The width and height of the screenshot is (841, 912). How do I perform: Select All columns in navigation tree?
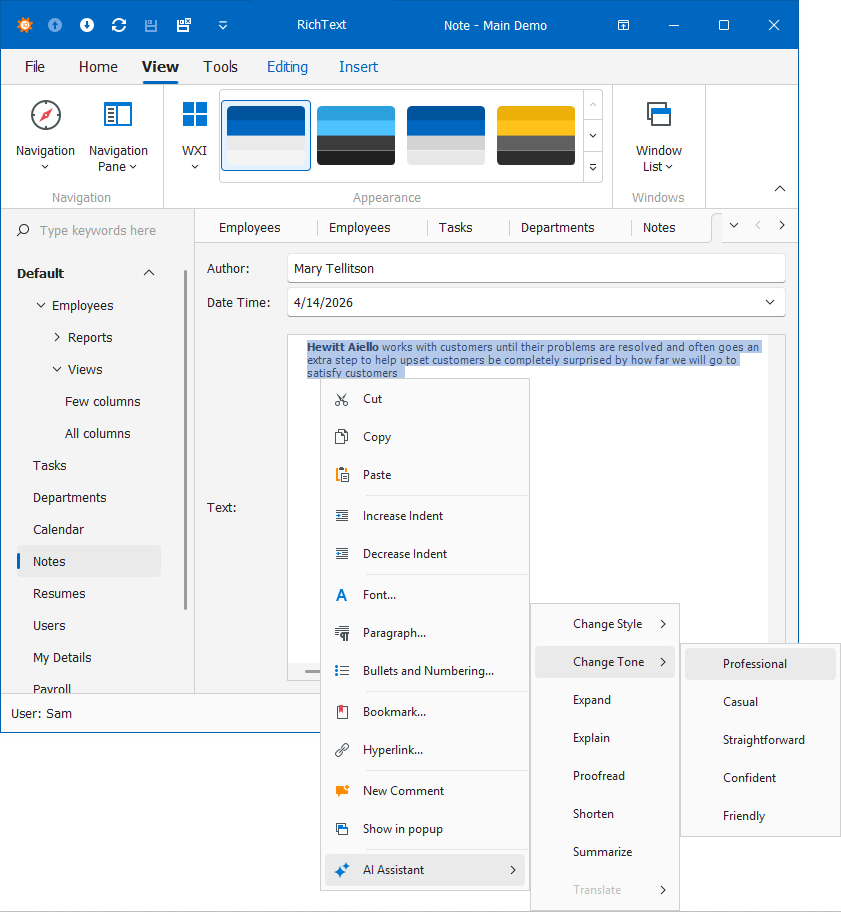pyautogui.click(x=98, y=433)
